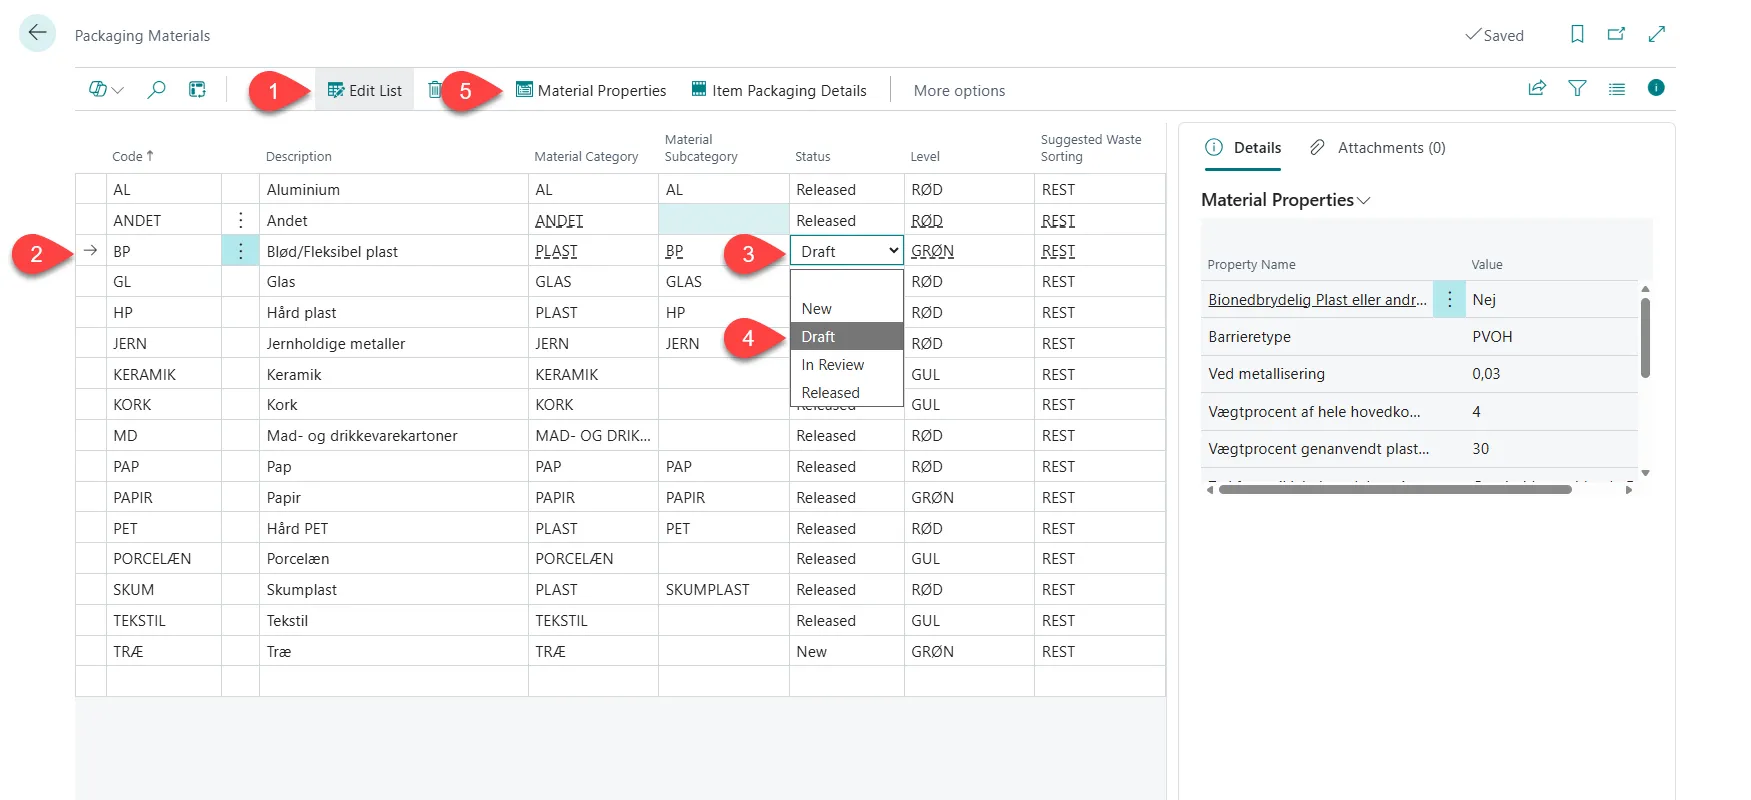1751x800 pixels.
Task: Toggle the FactBox information icon
Action: click(1656, 88)
